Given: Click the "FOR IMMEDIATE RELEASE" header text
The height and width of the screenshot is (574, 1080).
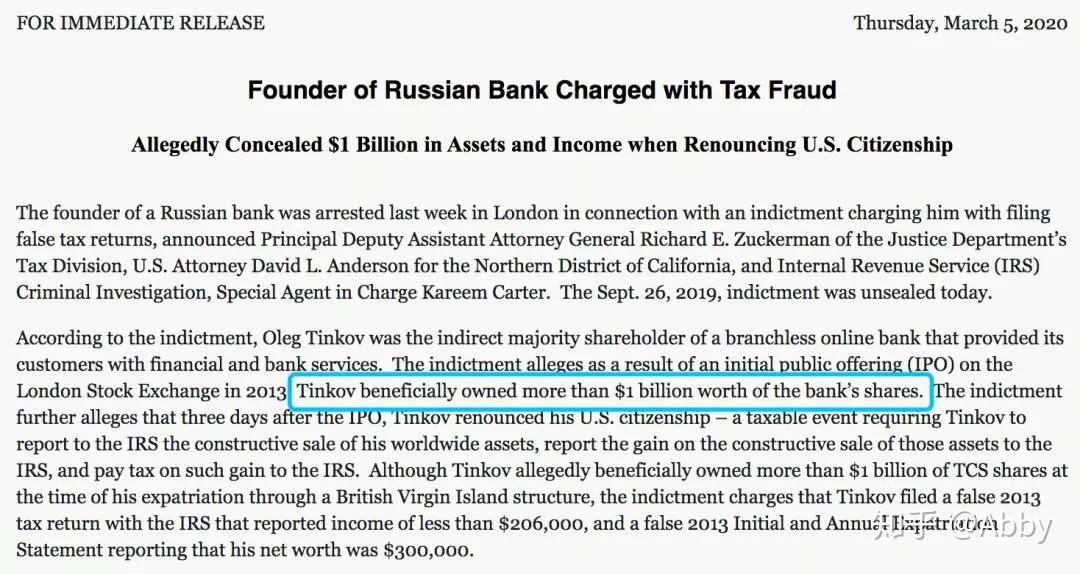Looking at the screenshot, I should click(140, 23).
